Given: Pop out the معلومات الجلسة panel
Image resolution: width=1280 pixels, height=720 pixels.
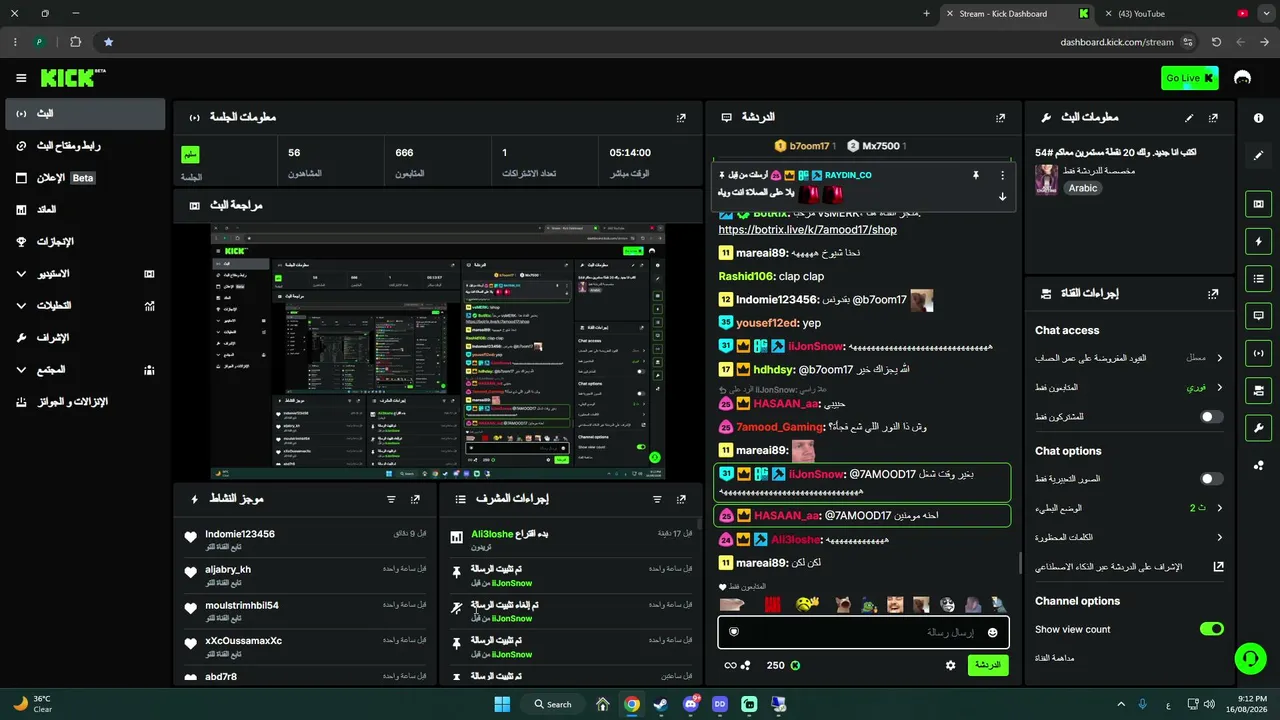Looking at the screenshot, I should (x=681, y=117).
